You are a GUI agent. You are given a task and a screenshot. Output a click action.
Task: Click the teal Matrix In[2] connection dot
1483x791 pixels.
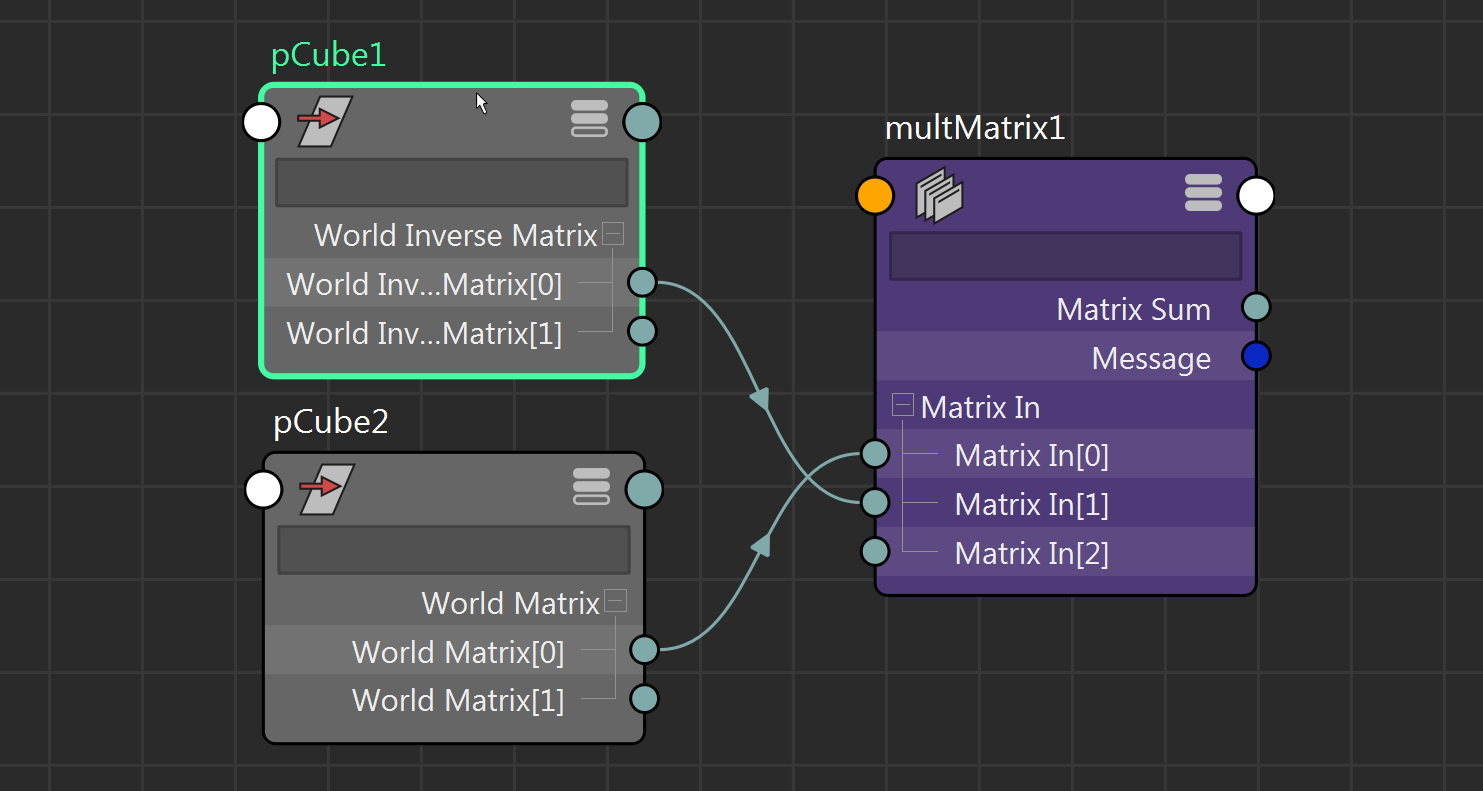875,551
